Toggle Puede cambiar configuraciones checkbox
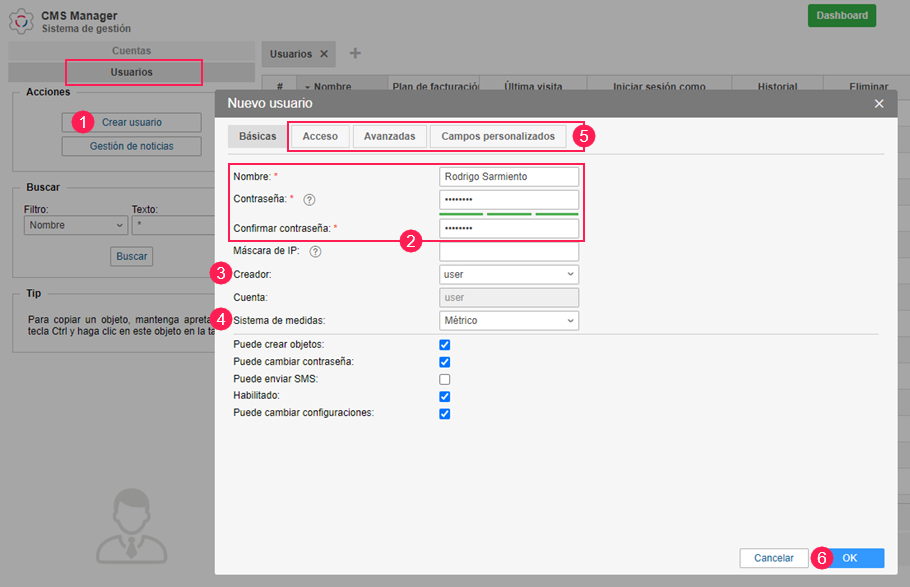This screenshot has height=587, width=910. pos(445,413)
